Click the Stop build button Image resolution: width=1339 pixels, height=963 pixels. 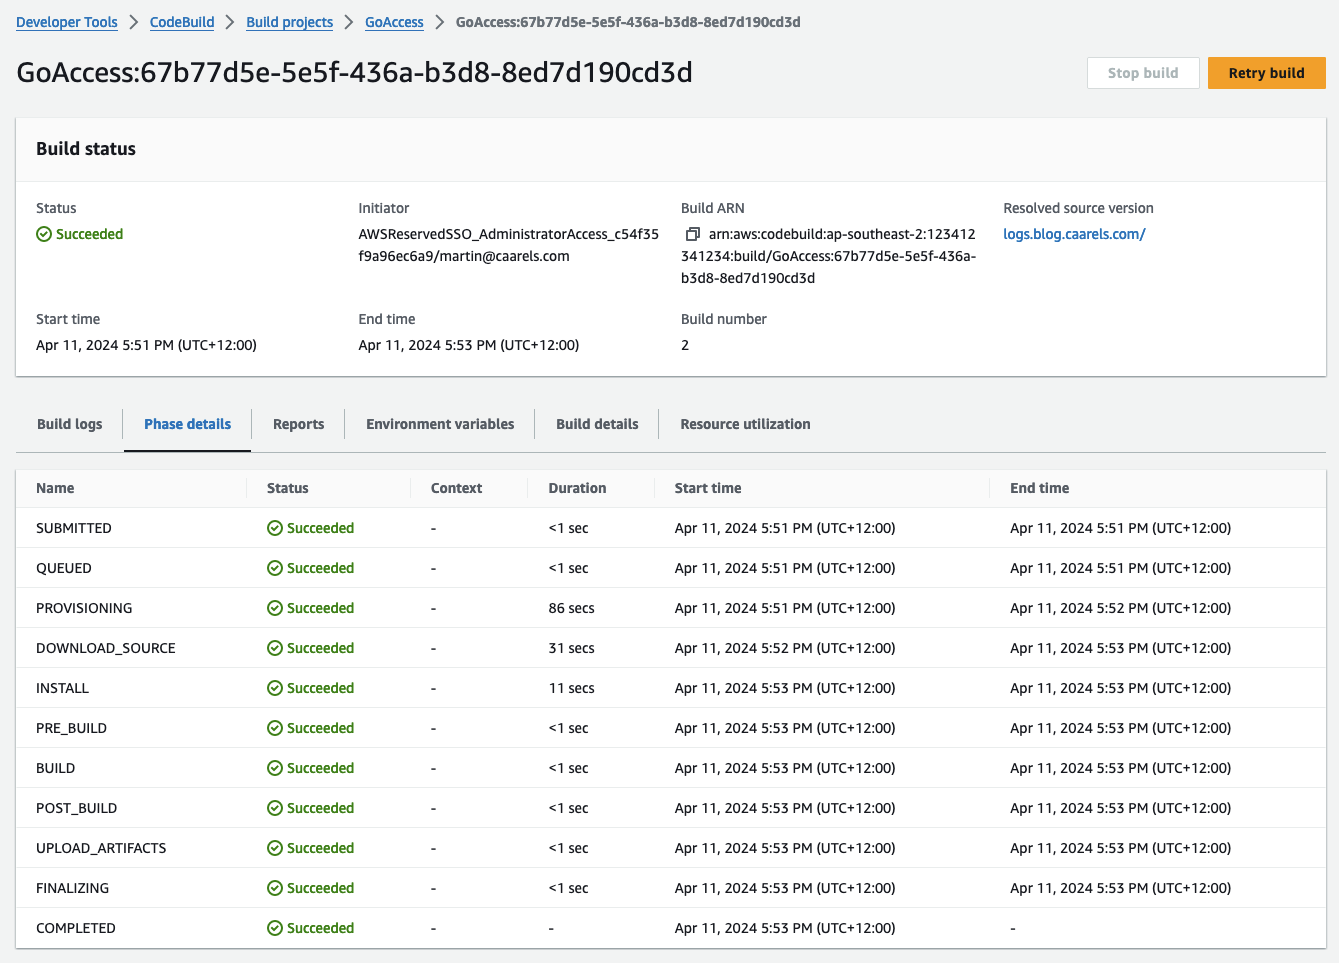tap(1143, 73)
